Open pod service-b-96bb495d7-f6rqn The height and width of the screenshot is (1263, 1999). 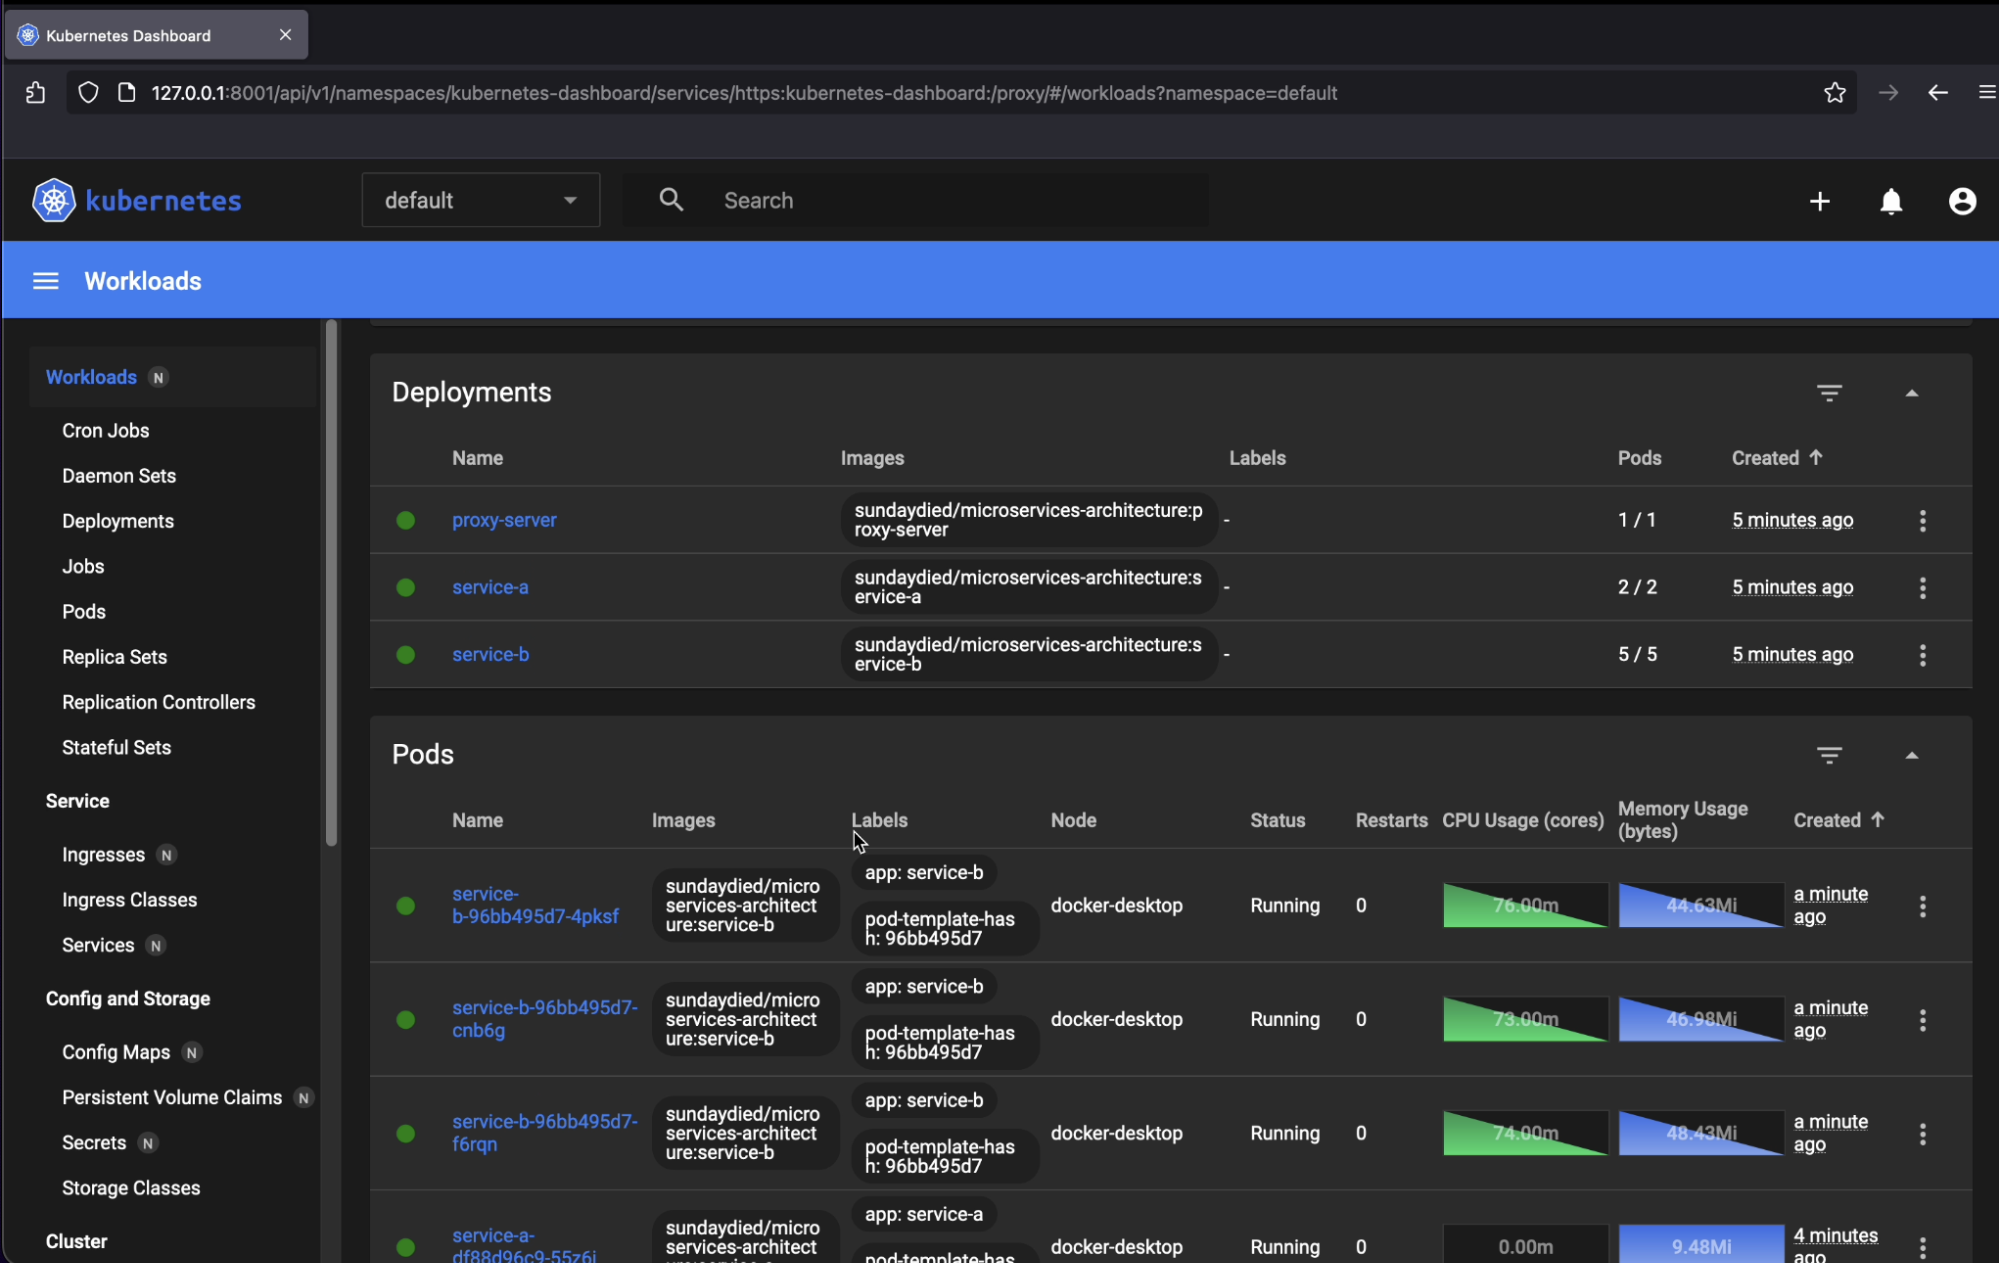click(544, 1133)
